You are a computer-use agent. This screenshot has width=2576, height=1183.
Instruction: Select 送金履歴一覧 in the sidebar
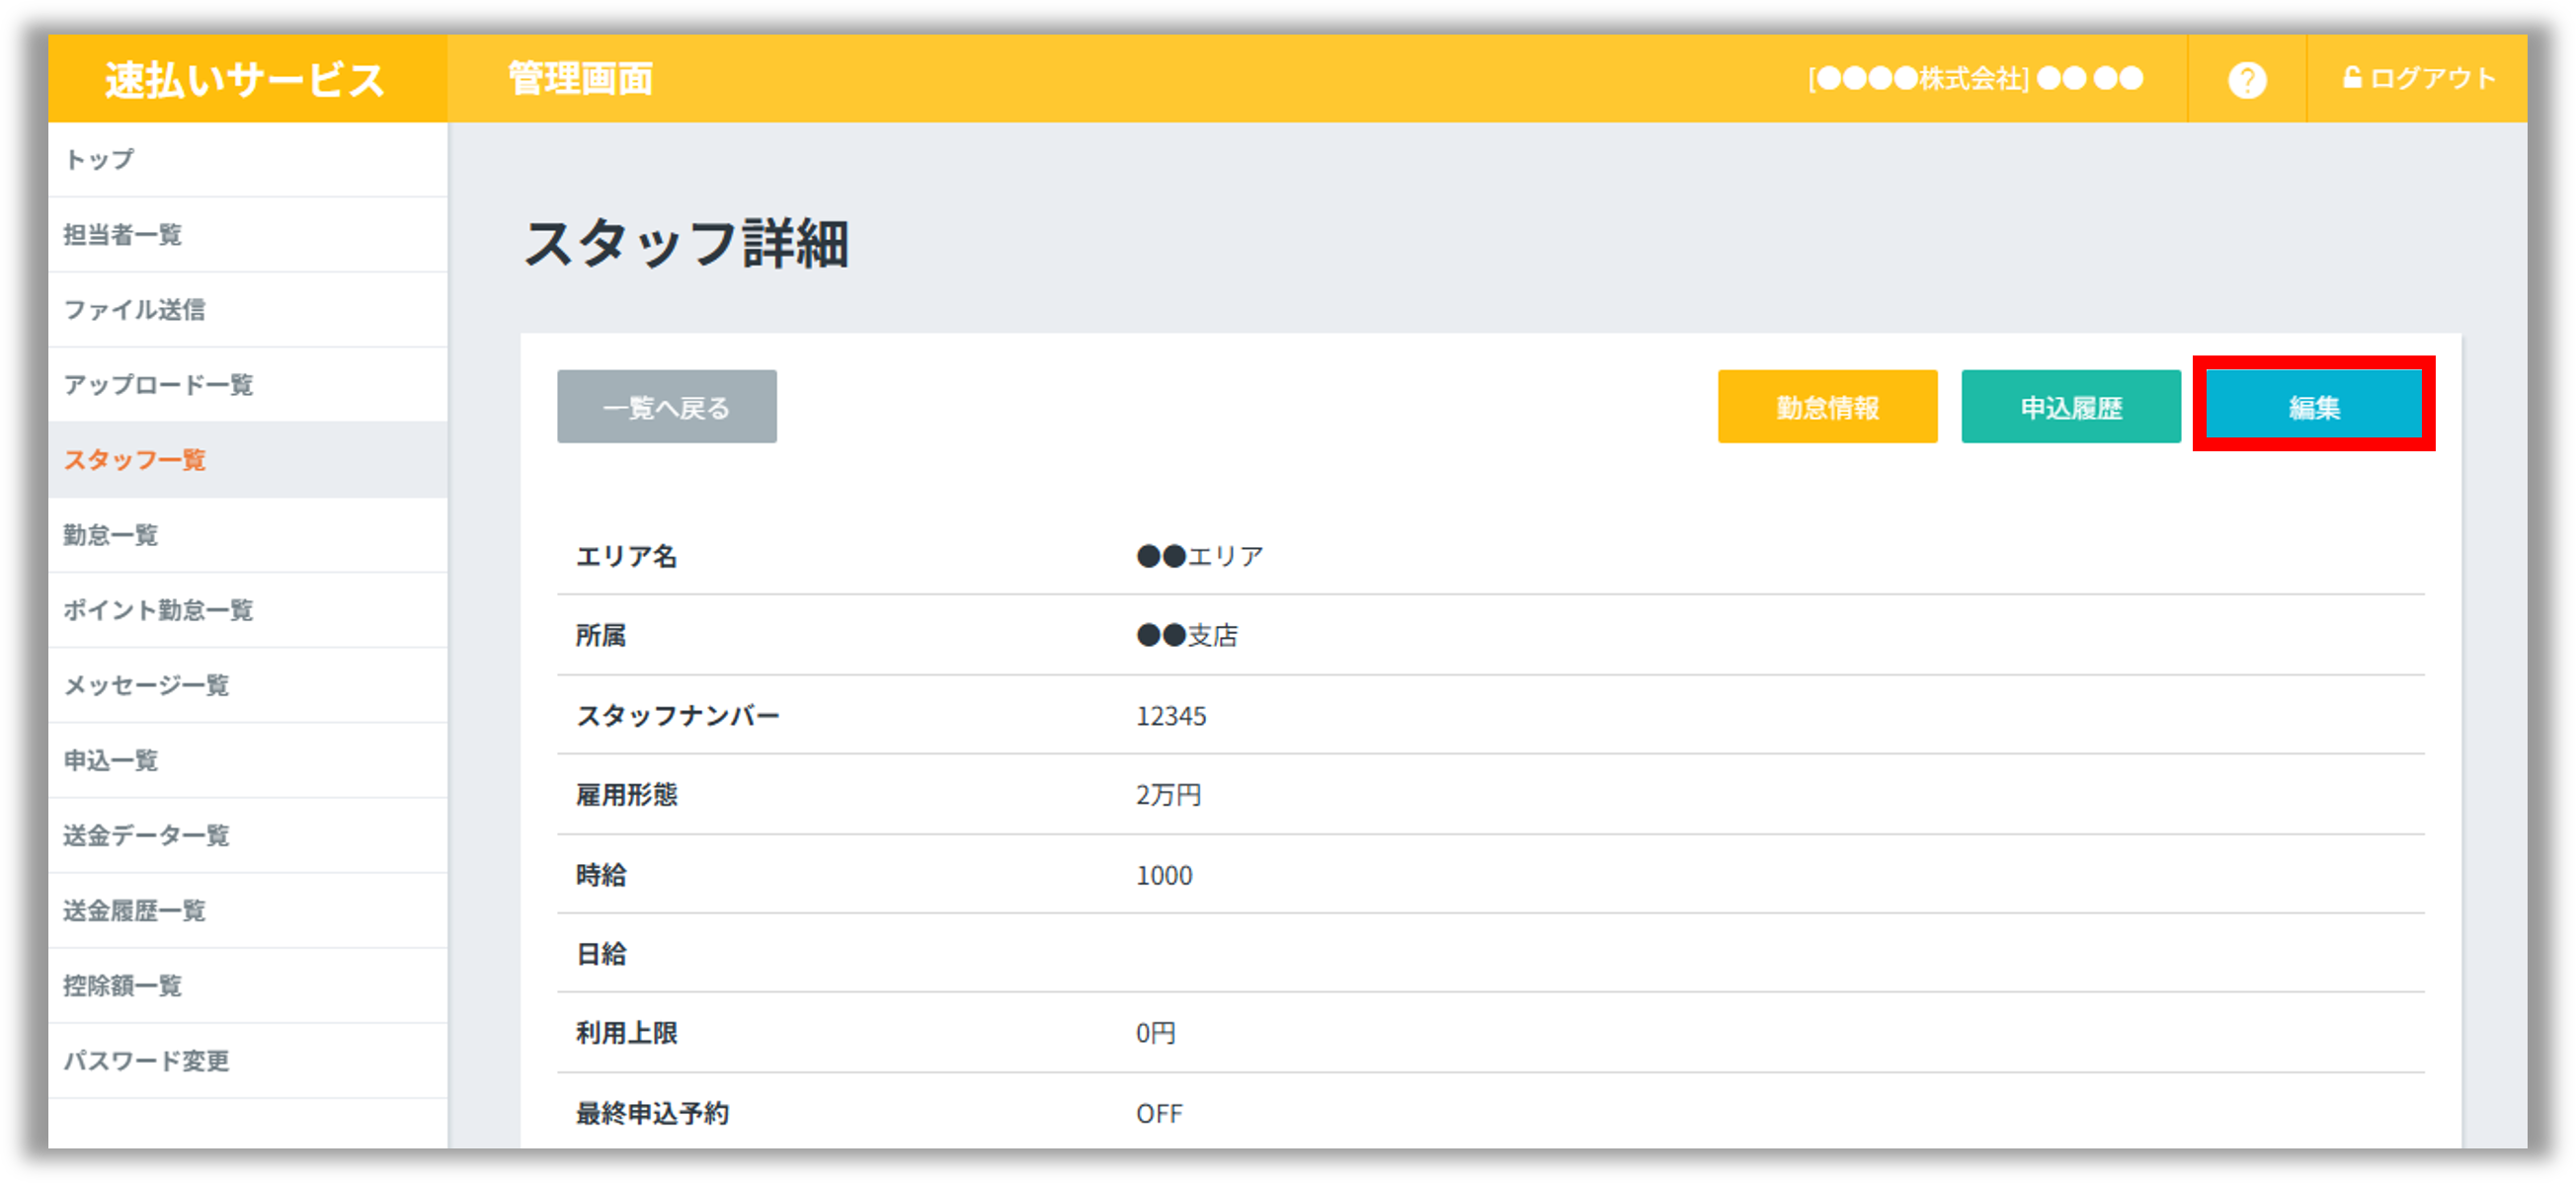coord(134,909)
